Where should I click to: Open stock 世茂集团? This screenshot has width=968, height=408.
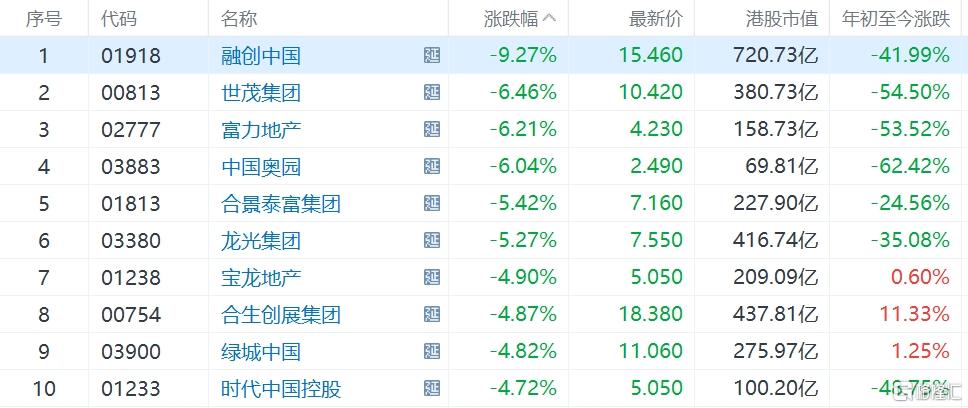click(261, 93)
